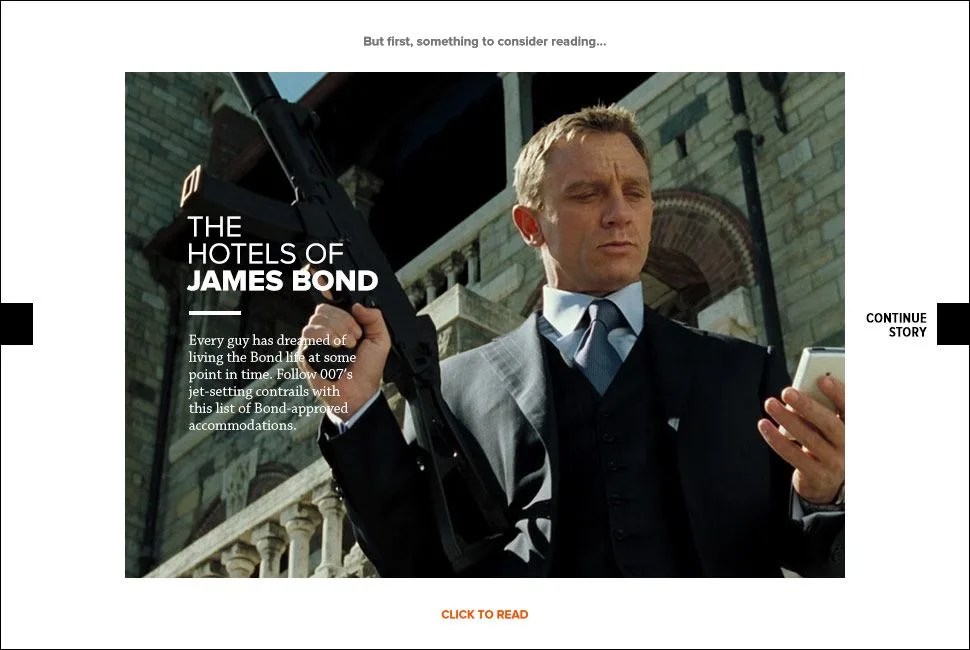Click the blue necktie in the photo
The height and width of the screenshot is (650, 970).
click(599, 346)
